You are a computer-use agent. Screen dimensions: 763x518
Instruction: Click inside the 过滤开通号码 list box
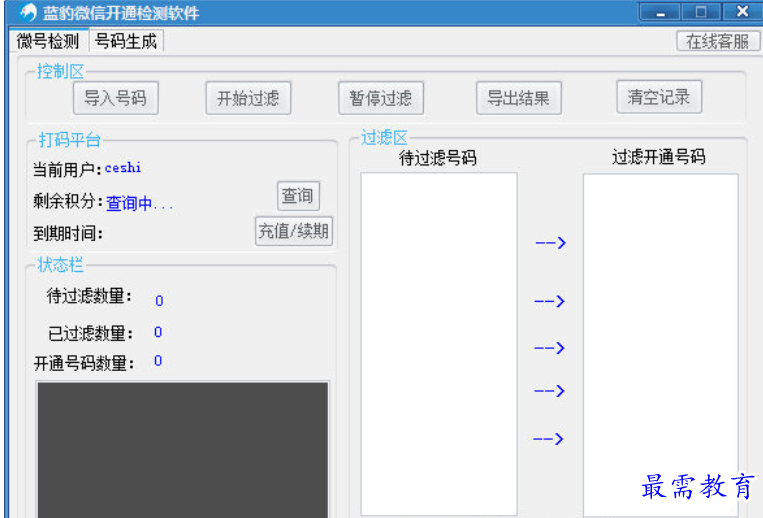661,345
